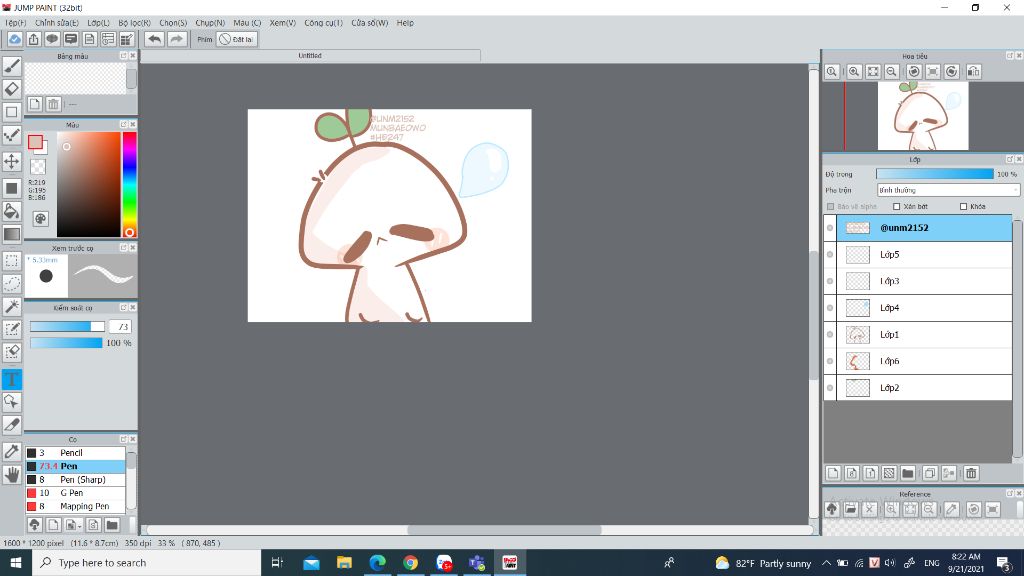Pick the Move tool with four arrows
The image size is (1024, 576).
tap(12, 161)
